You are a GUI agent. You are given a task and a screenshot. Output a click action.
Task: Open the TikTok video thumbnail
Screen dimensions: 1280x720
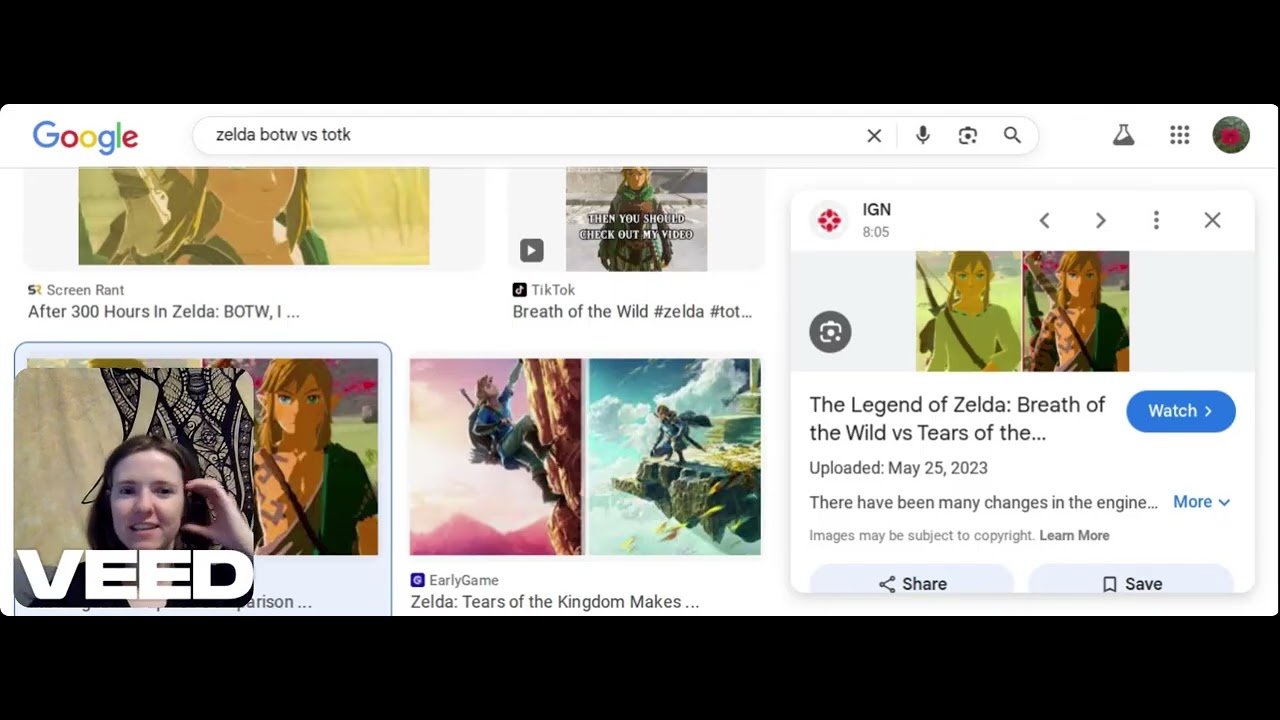pyautogui.click(x=636, y=219)
